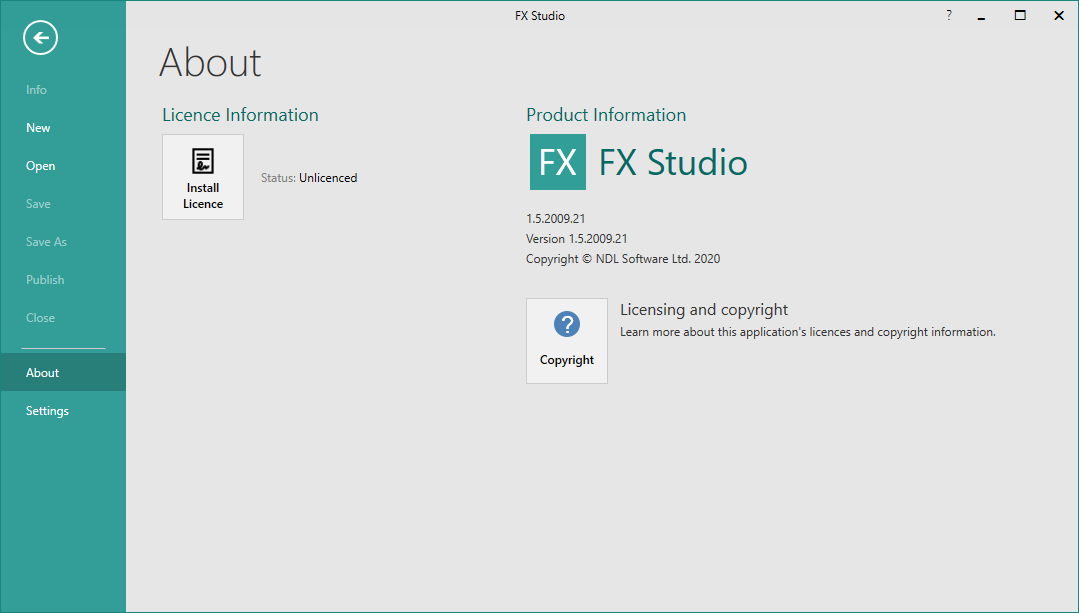Select the FX product badge
This screenshot has width=1079, height=613.
click(x=557, y=162)
